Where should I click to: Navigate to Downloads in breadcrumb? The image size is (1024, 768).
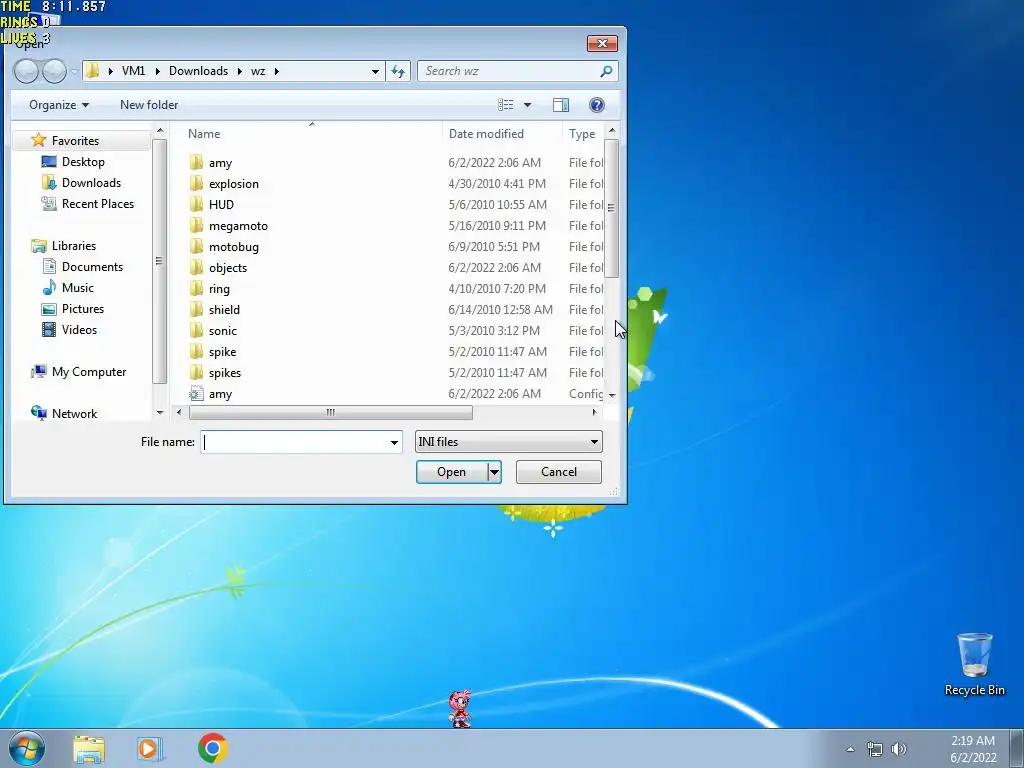click(x=198, y=71)
